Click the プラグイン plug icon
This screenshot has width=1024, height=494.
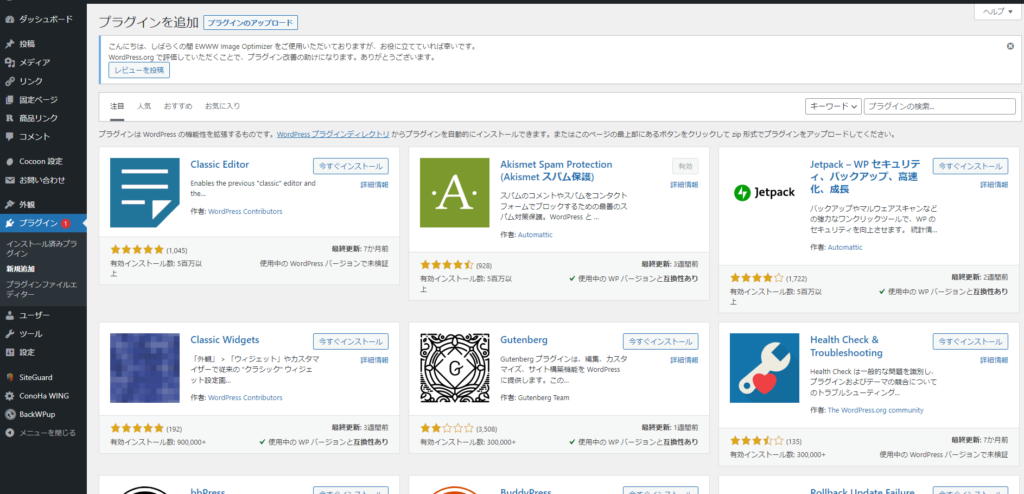(10, 223)
